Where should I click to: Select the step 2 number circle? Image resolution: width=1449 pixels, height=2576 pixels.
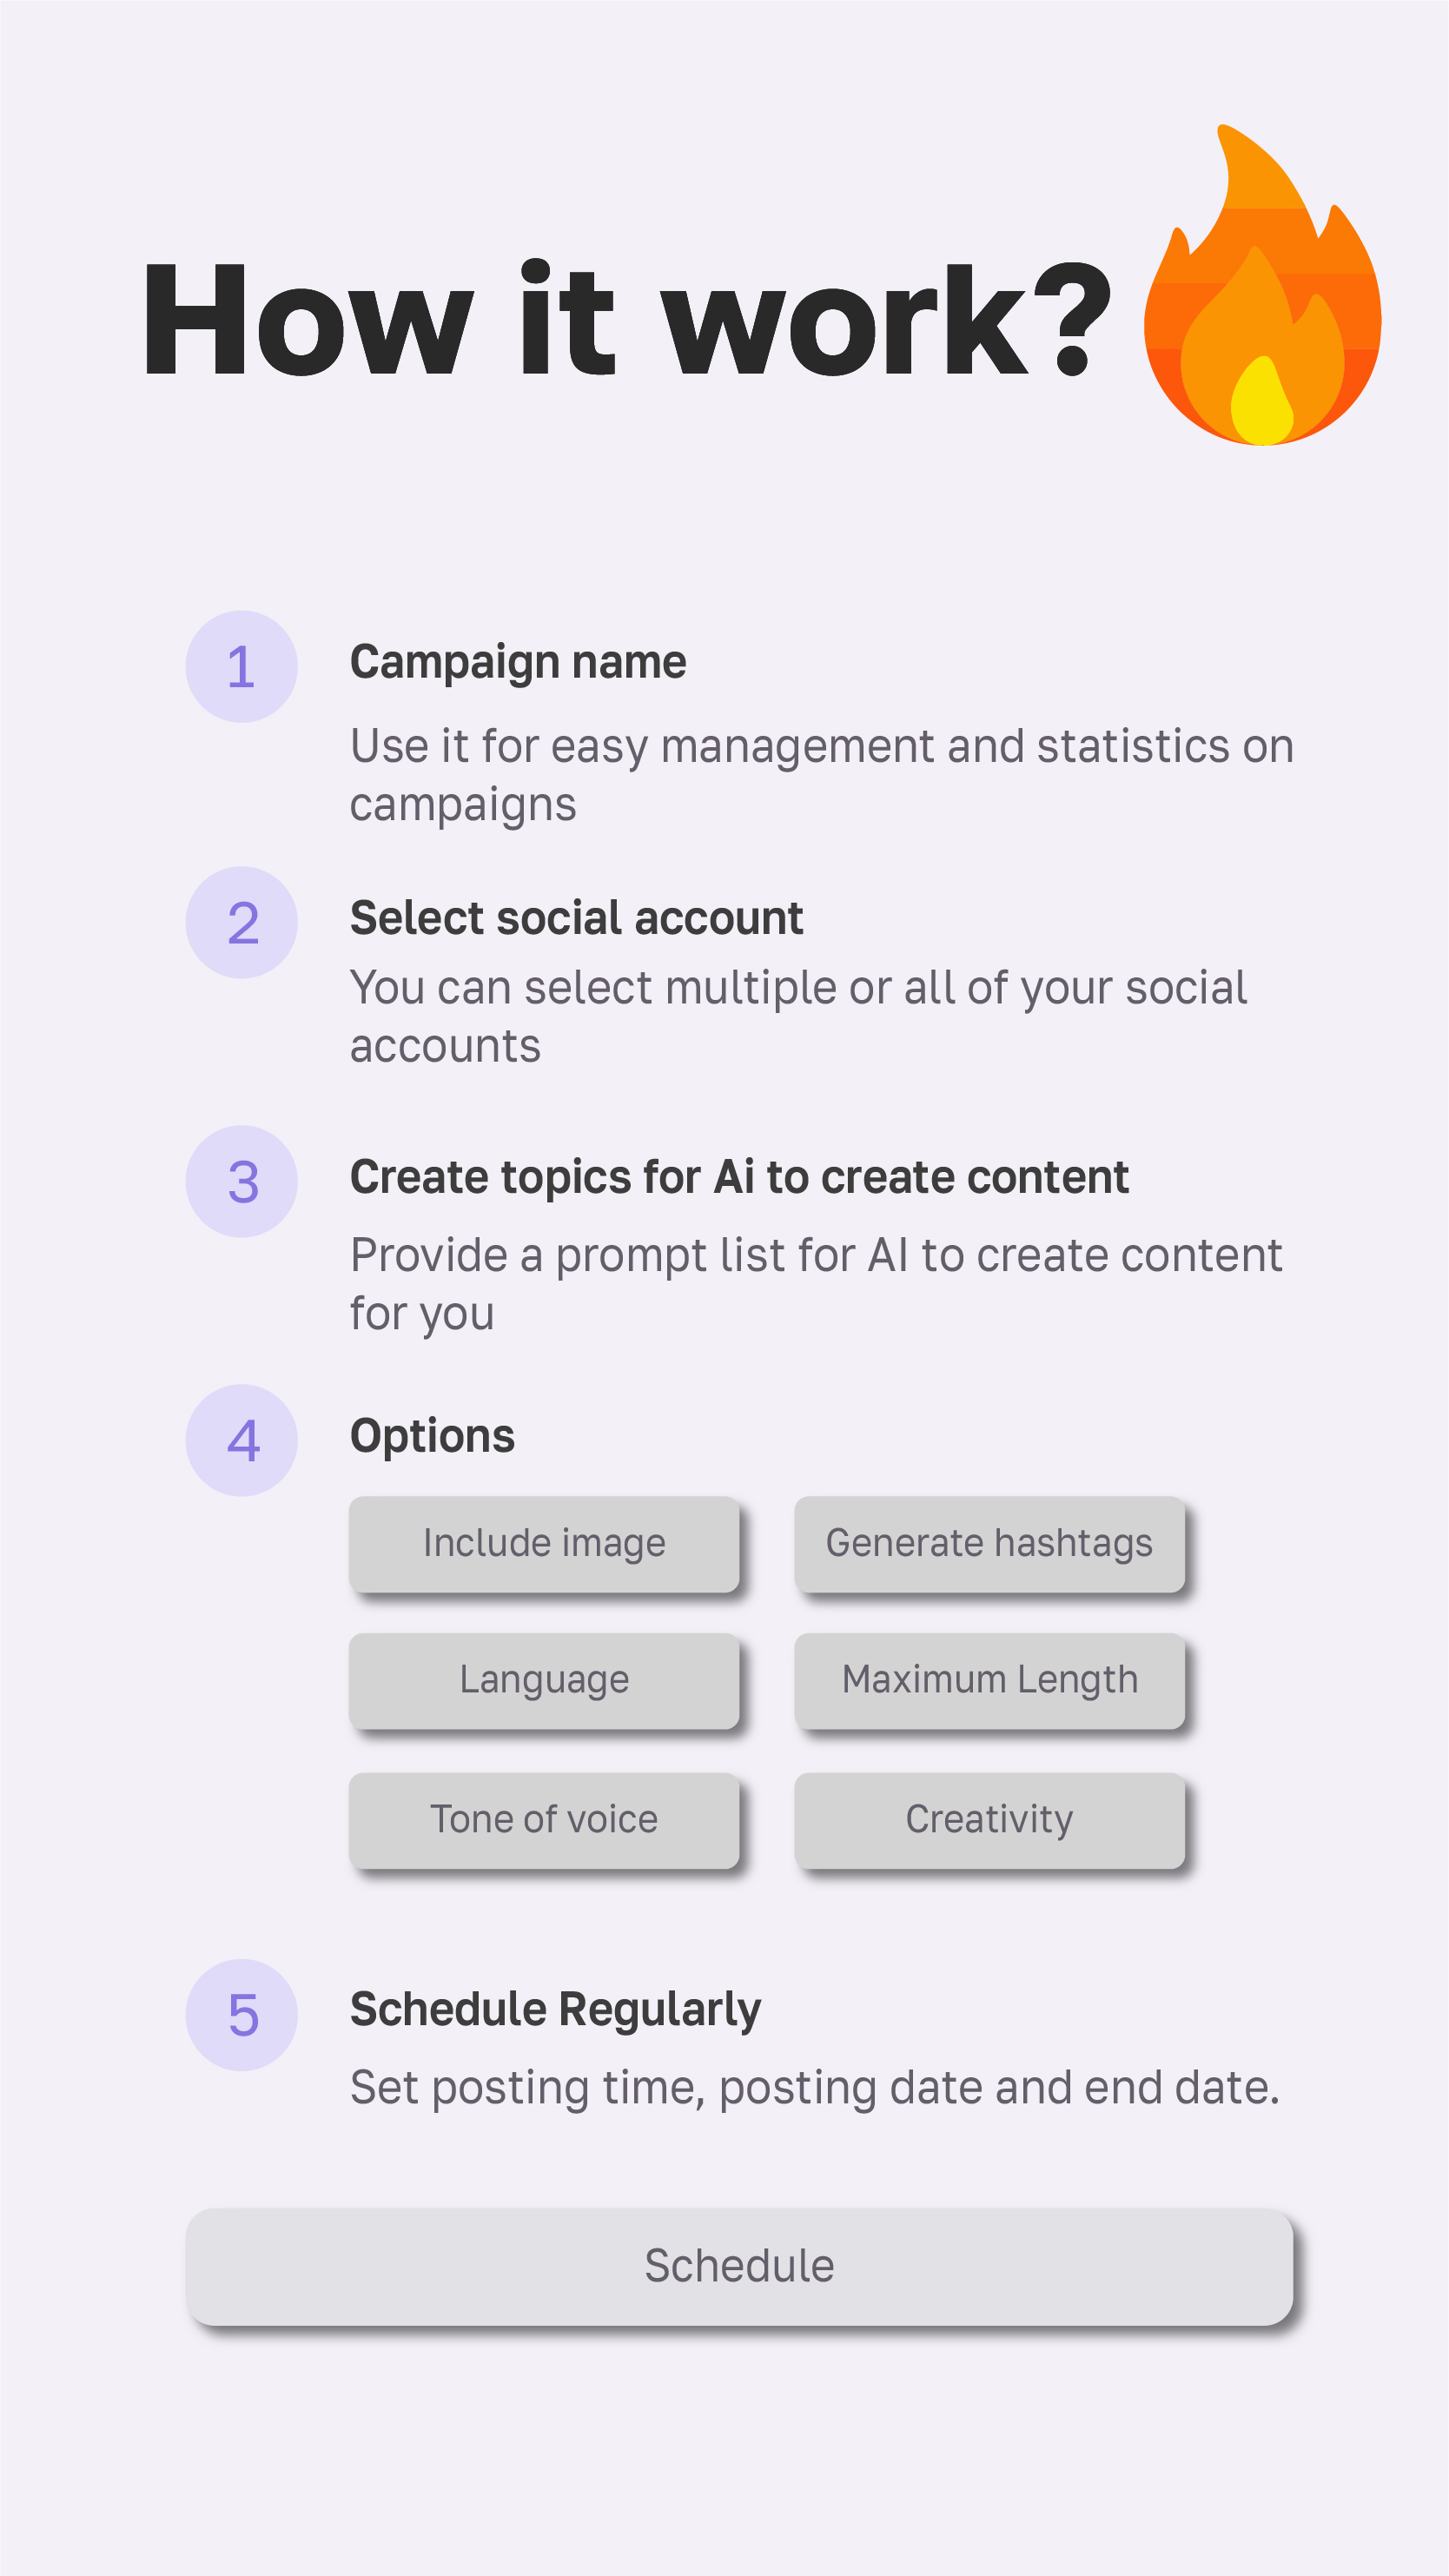point(241,923)
